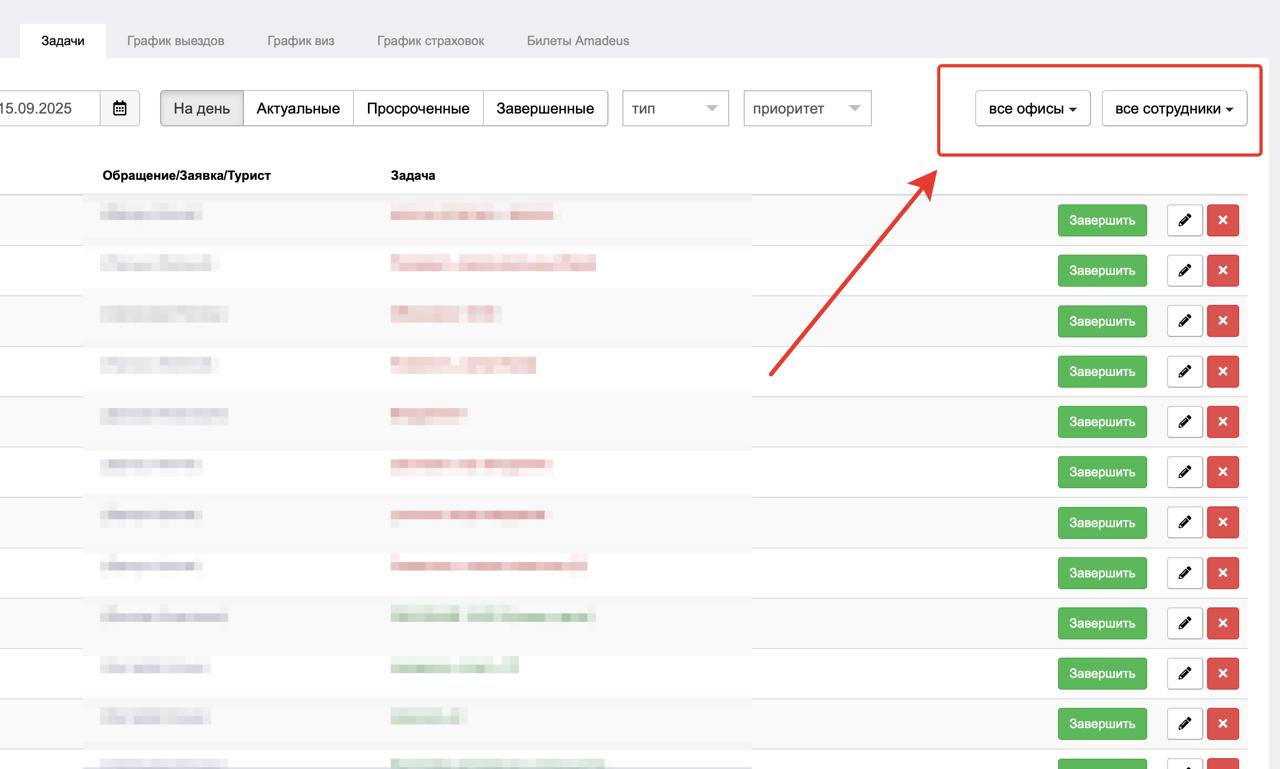Edit the seventh row task via pencil

click(1185, 522)
